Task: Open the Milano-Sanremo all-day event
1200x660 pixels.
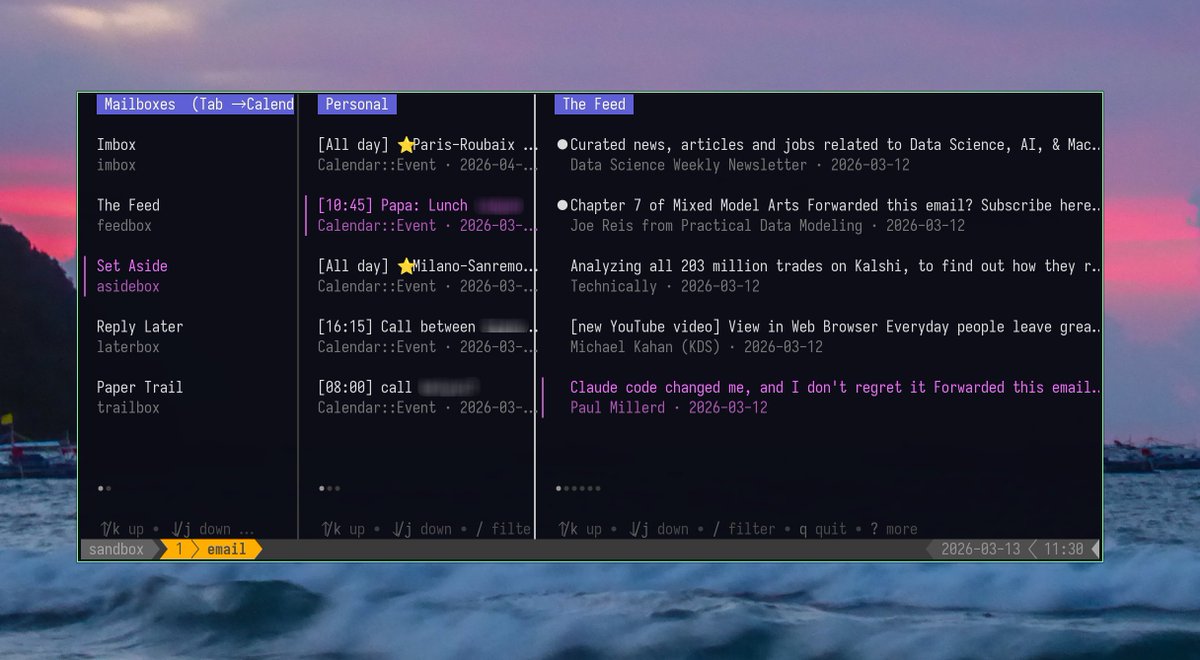Action: click(428, 276)
